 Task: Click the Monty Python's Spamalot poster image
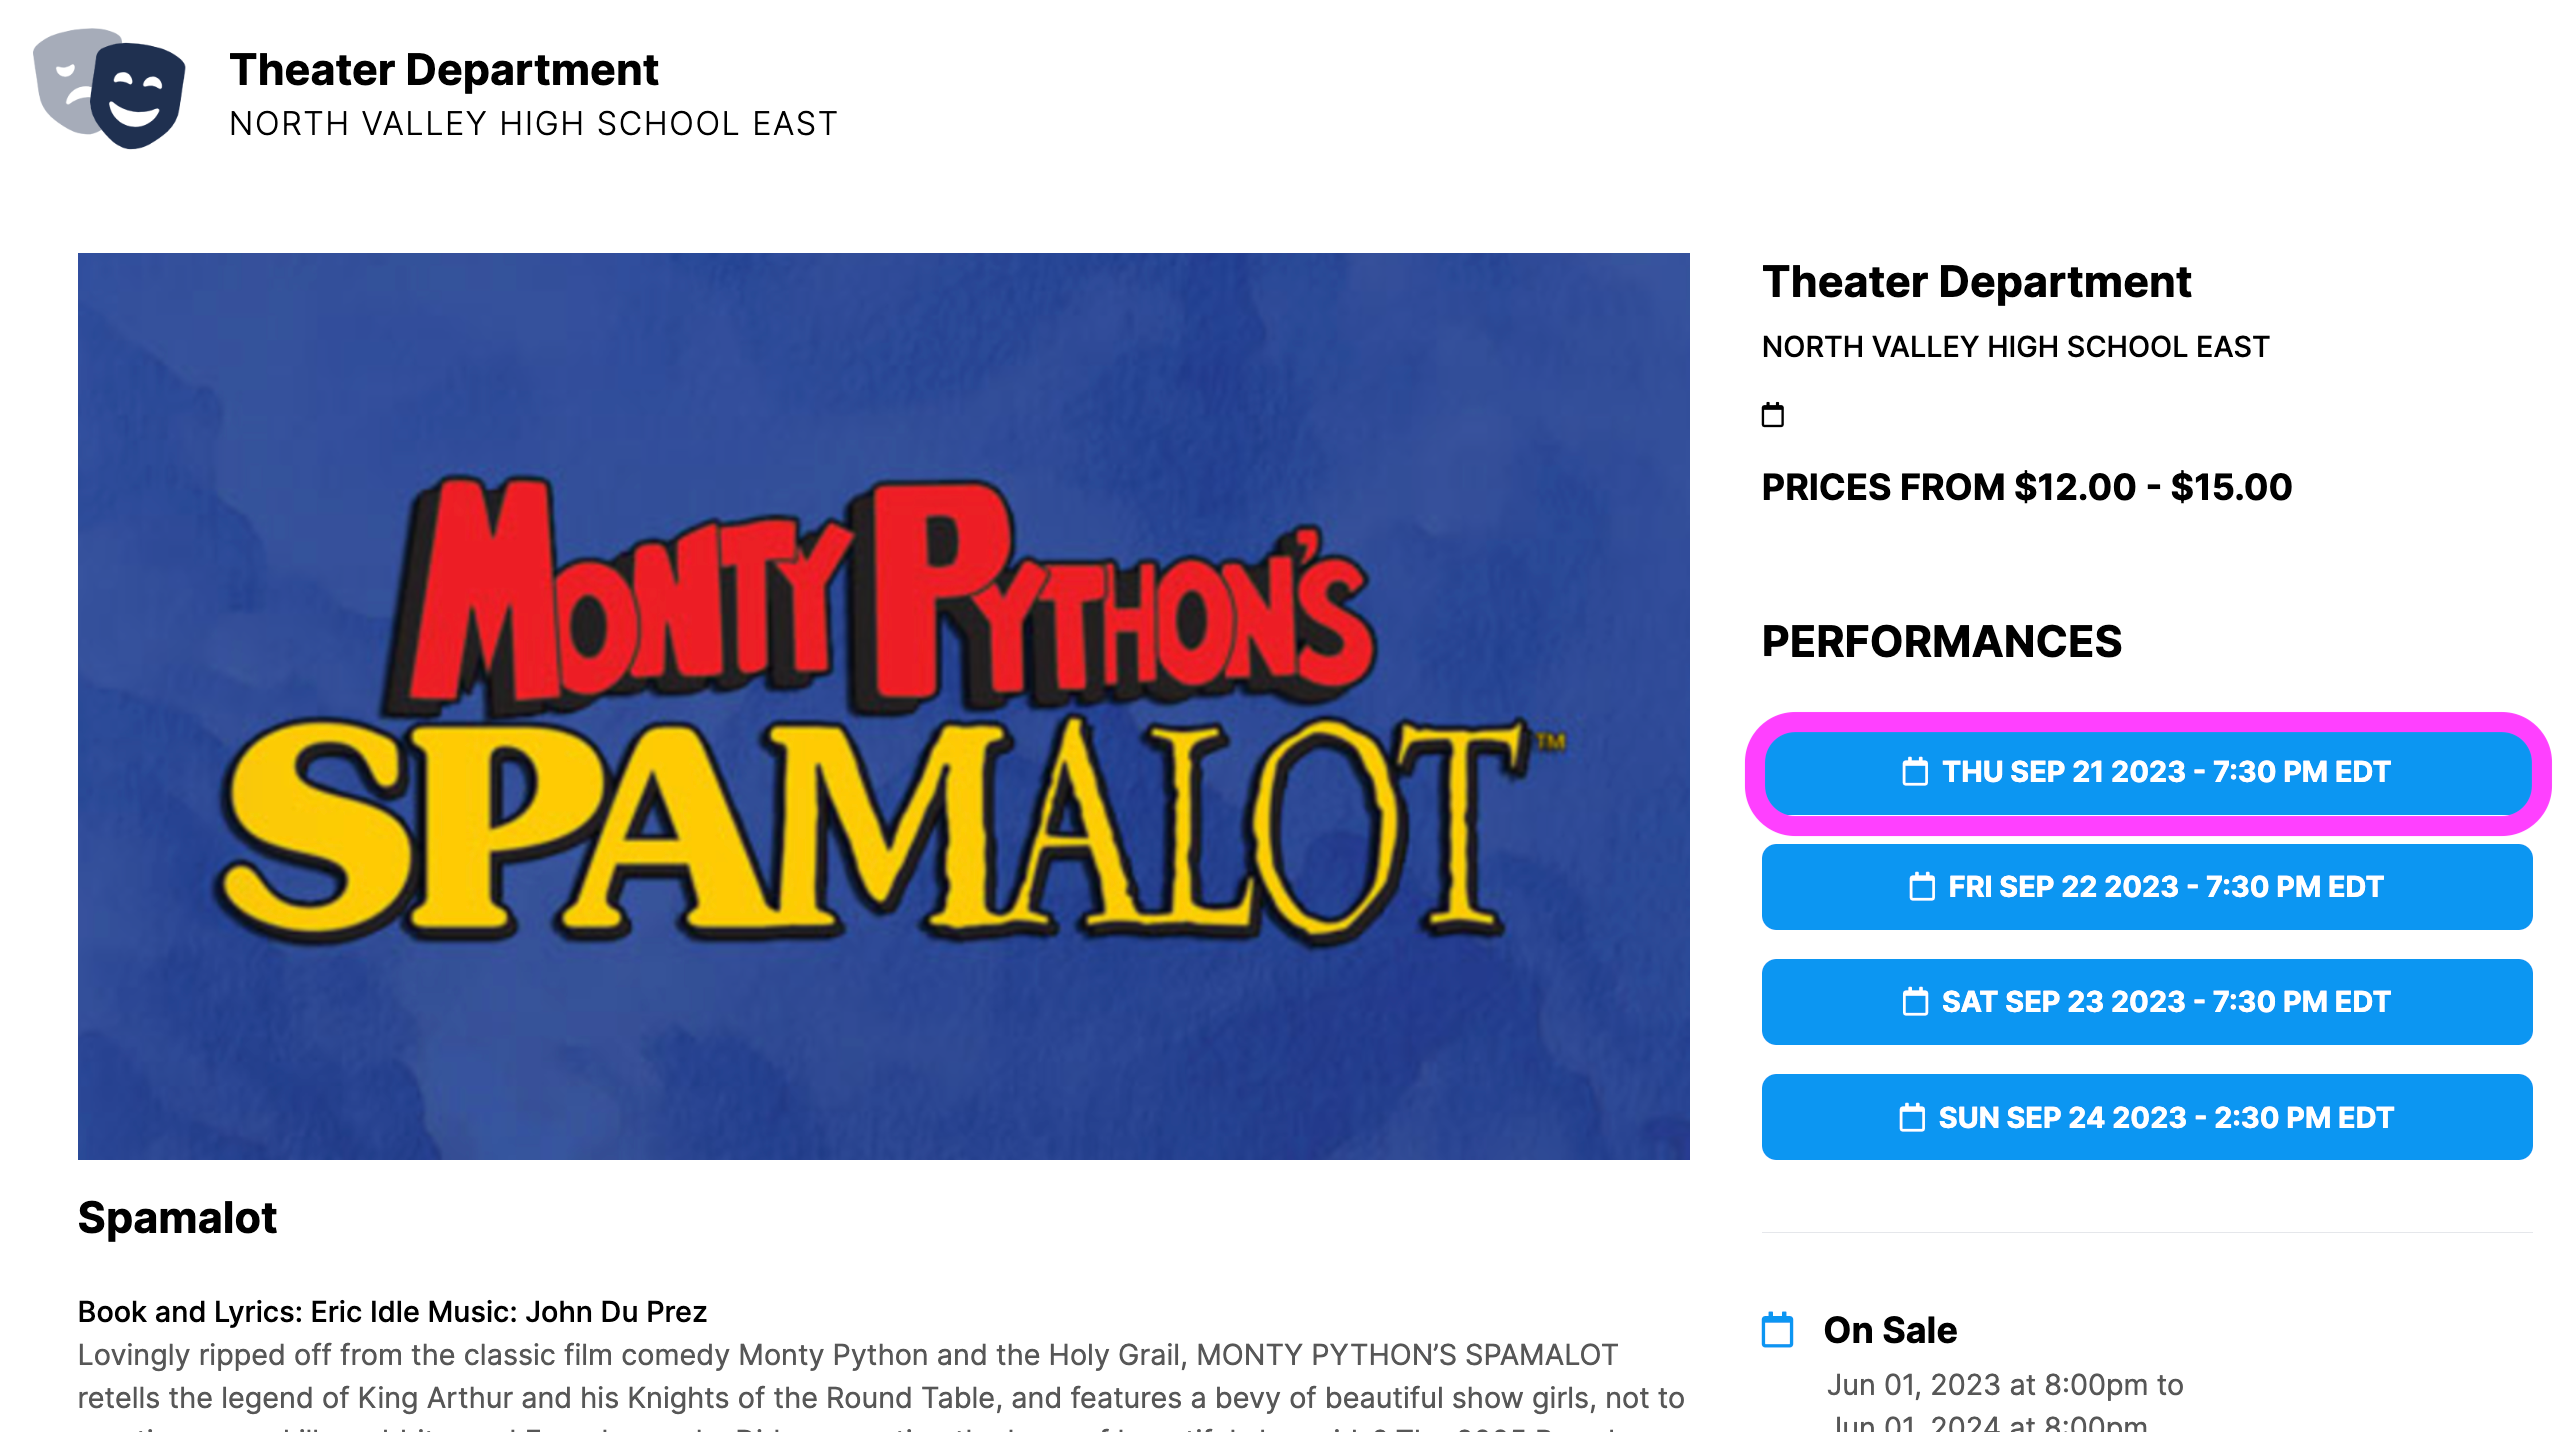coord(884,706)
